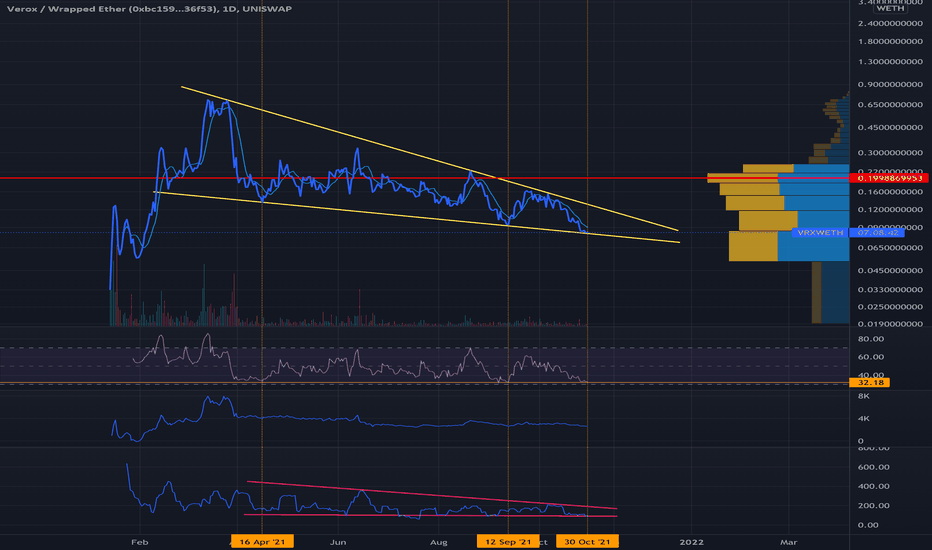Click the 1.8000000000 price scale value
This screenshot has width=932, height=550.
pos(890,41)
